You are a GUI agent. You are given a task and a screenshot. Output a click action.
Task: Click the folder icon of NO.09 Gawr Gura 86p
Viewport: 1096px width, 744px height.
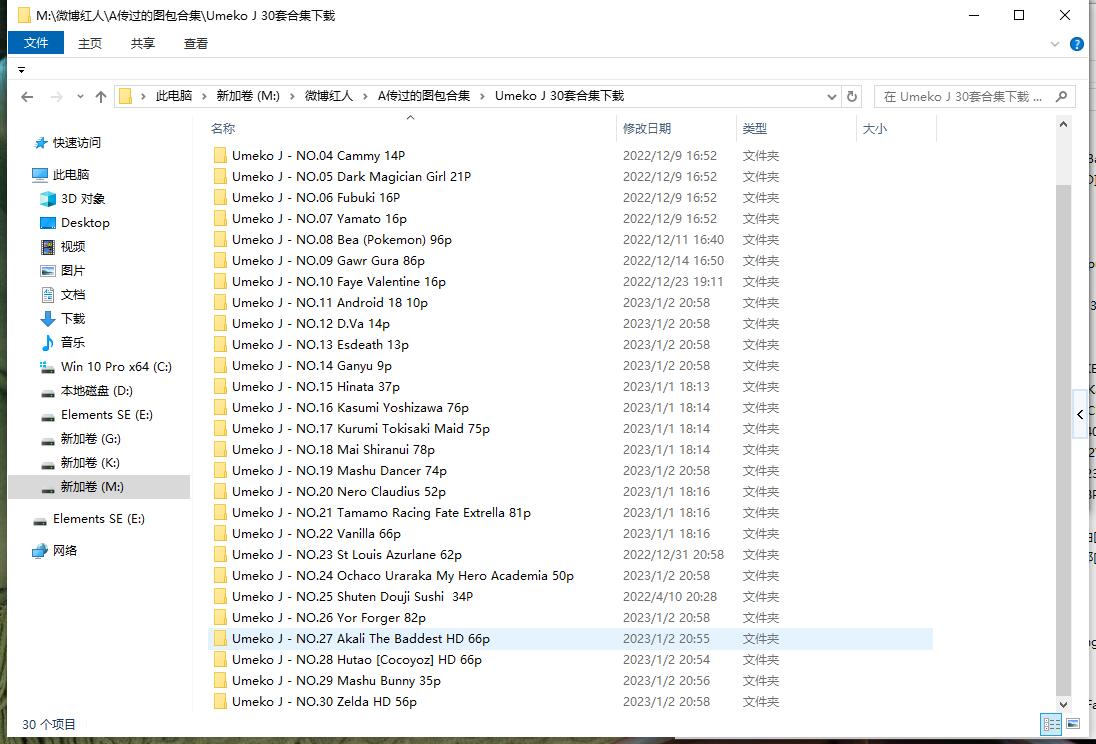(x=220, y=260)
